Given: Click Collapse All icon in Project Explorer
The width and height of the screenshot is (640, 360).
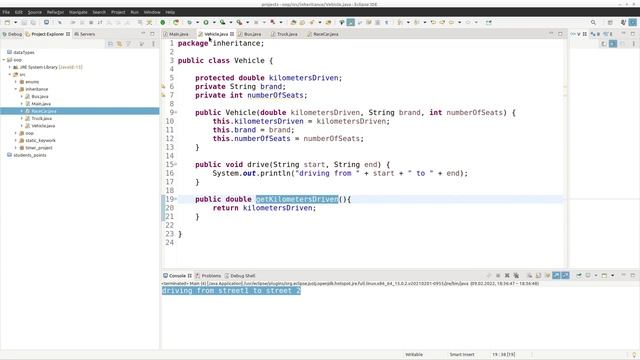Looking at the screenshot, I should pos(110,44).
